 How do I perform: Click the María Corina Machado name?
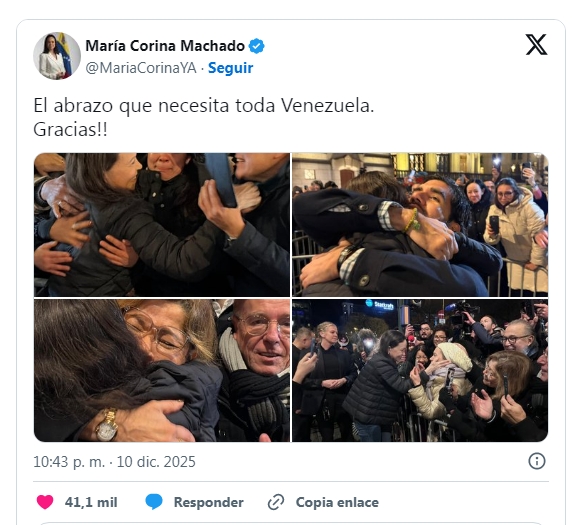[165, 46]
